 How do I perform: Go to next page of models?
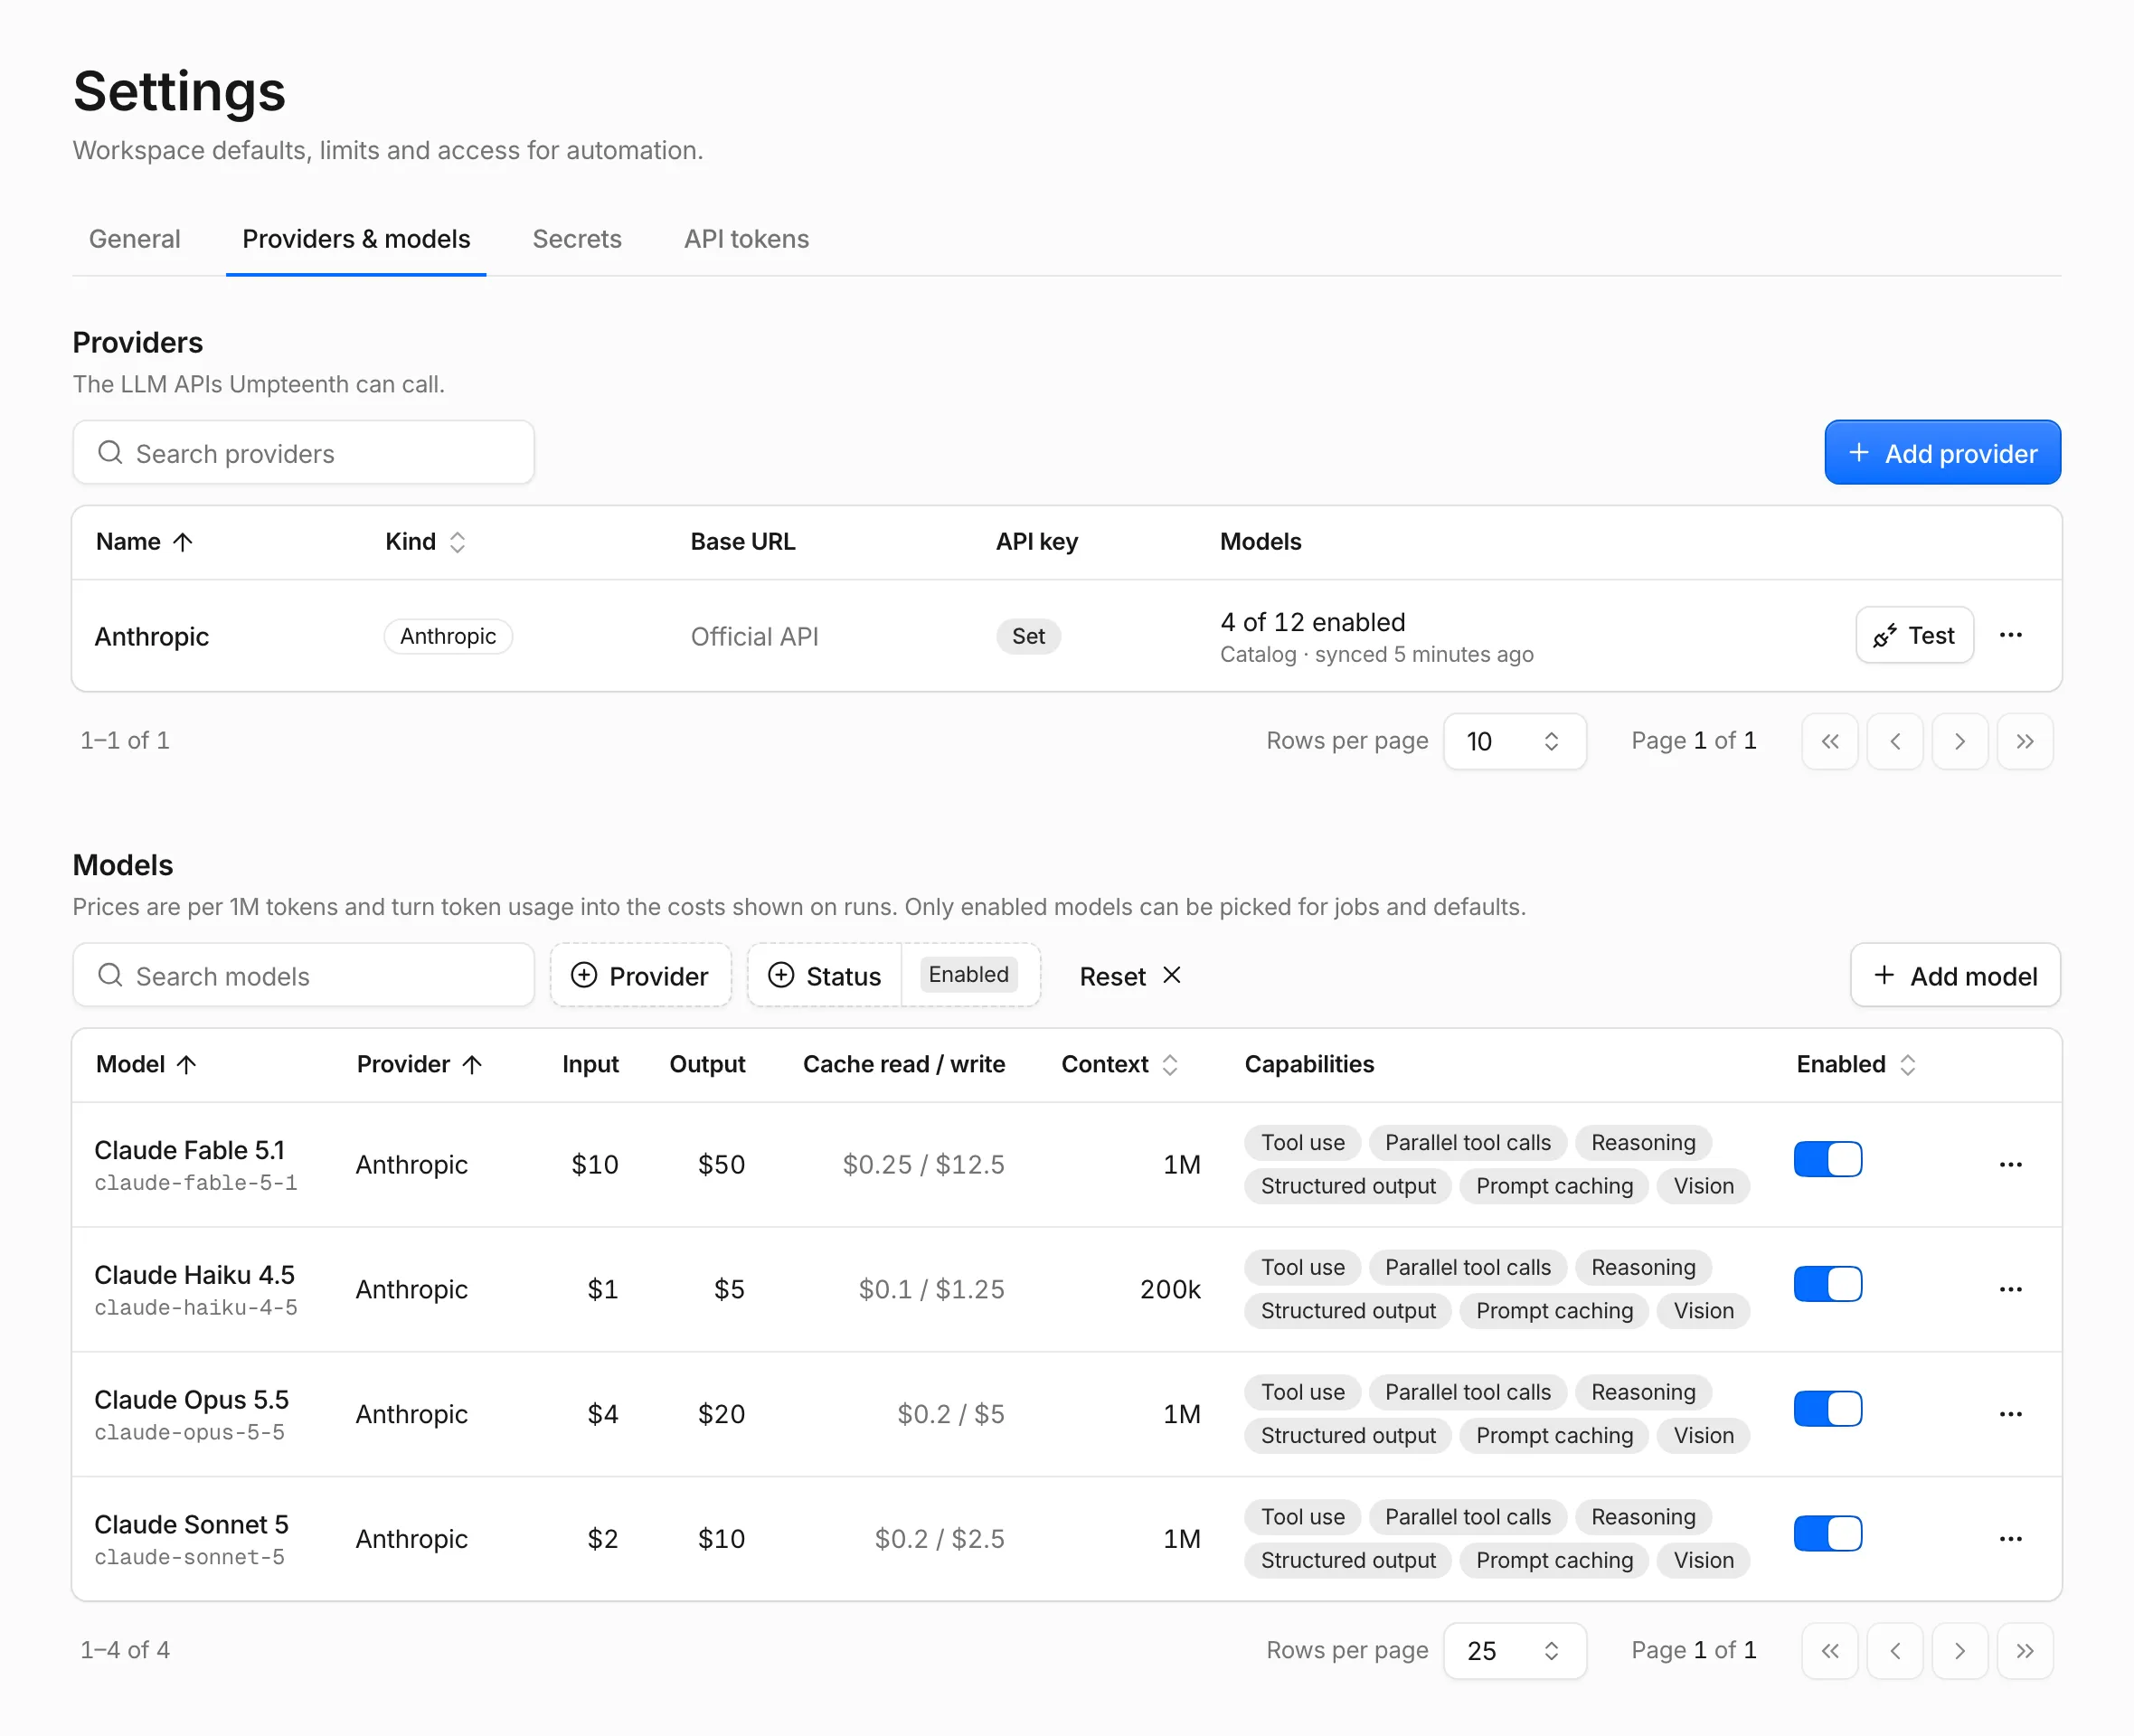1960,1651
